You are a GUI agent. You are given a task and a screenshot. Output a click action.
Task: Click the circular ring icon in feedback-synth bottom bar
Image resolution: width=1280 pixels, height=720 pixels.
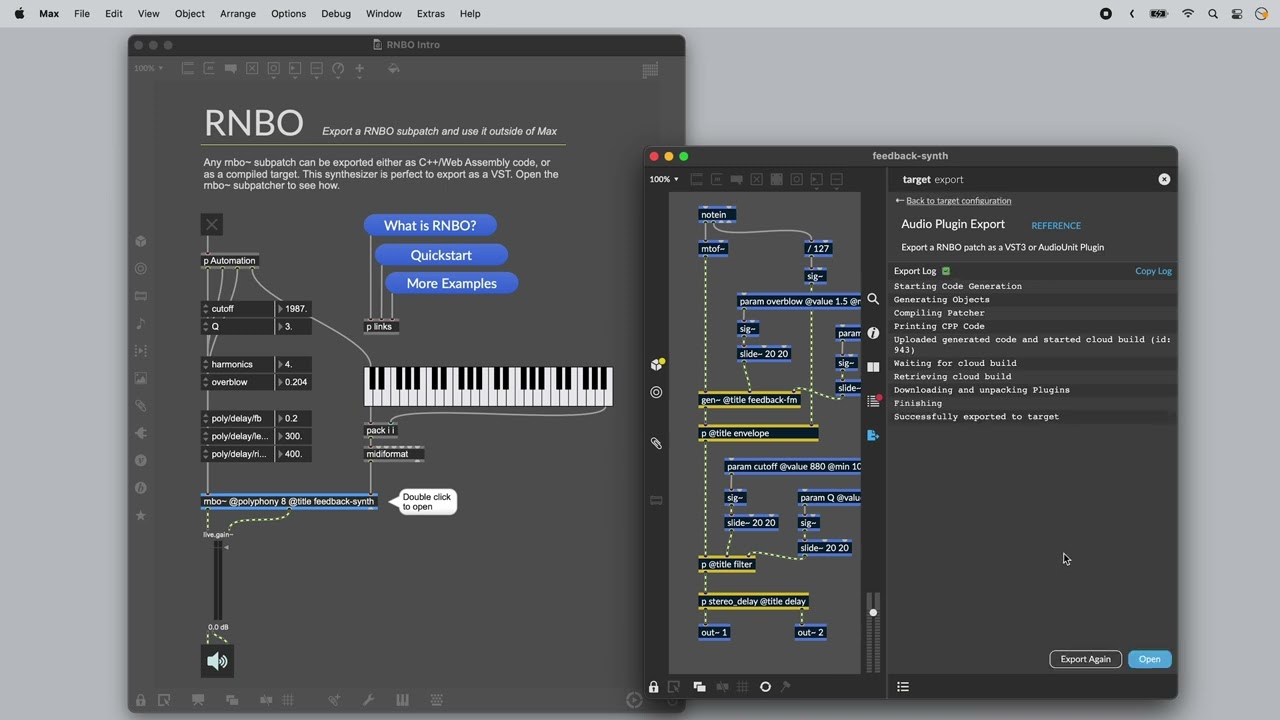pyautogui.click(x=765, y=687)
